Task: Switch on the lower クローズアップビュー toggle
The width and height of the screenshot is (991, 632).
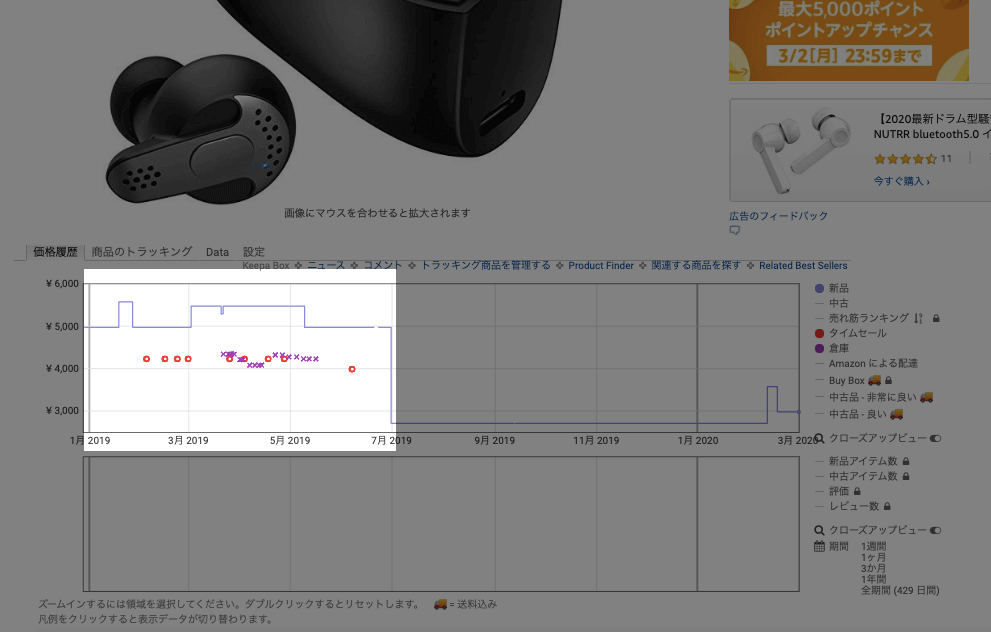Action: pyautogui.click(x=936, y=530)
